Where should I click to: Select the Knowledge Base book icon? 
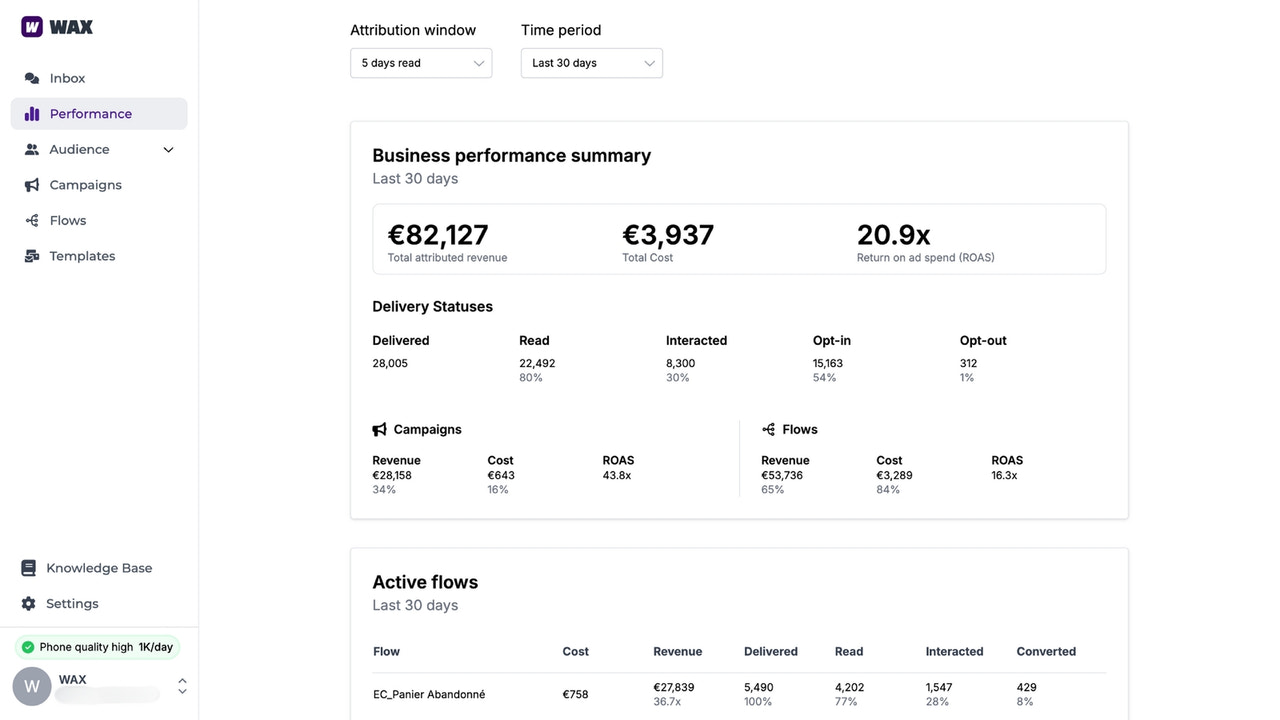[x=28, y=567]
